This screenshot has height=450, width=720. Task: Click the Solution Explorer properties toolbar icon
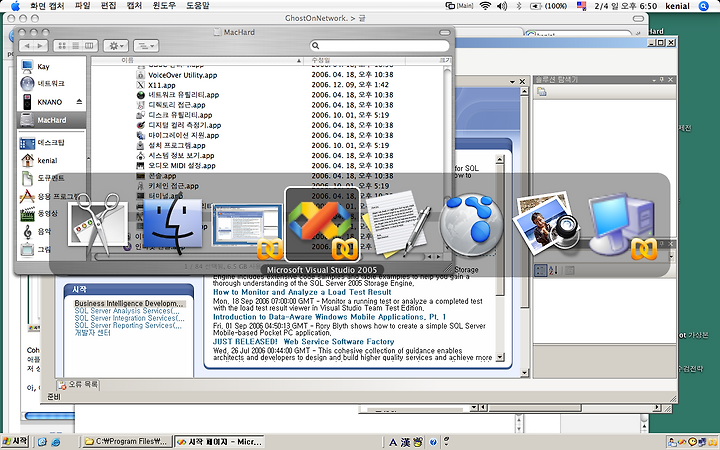(x=542, y=92)
